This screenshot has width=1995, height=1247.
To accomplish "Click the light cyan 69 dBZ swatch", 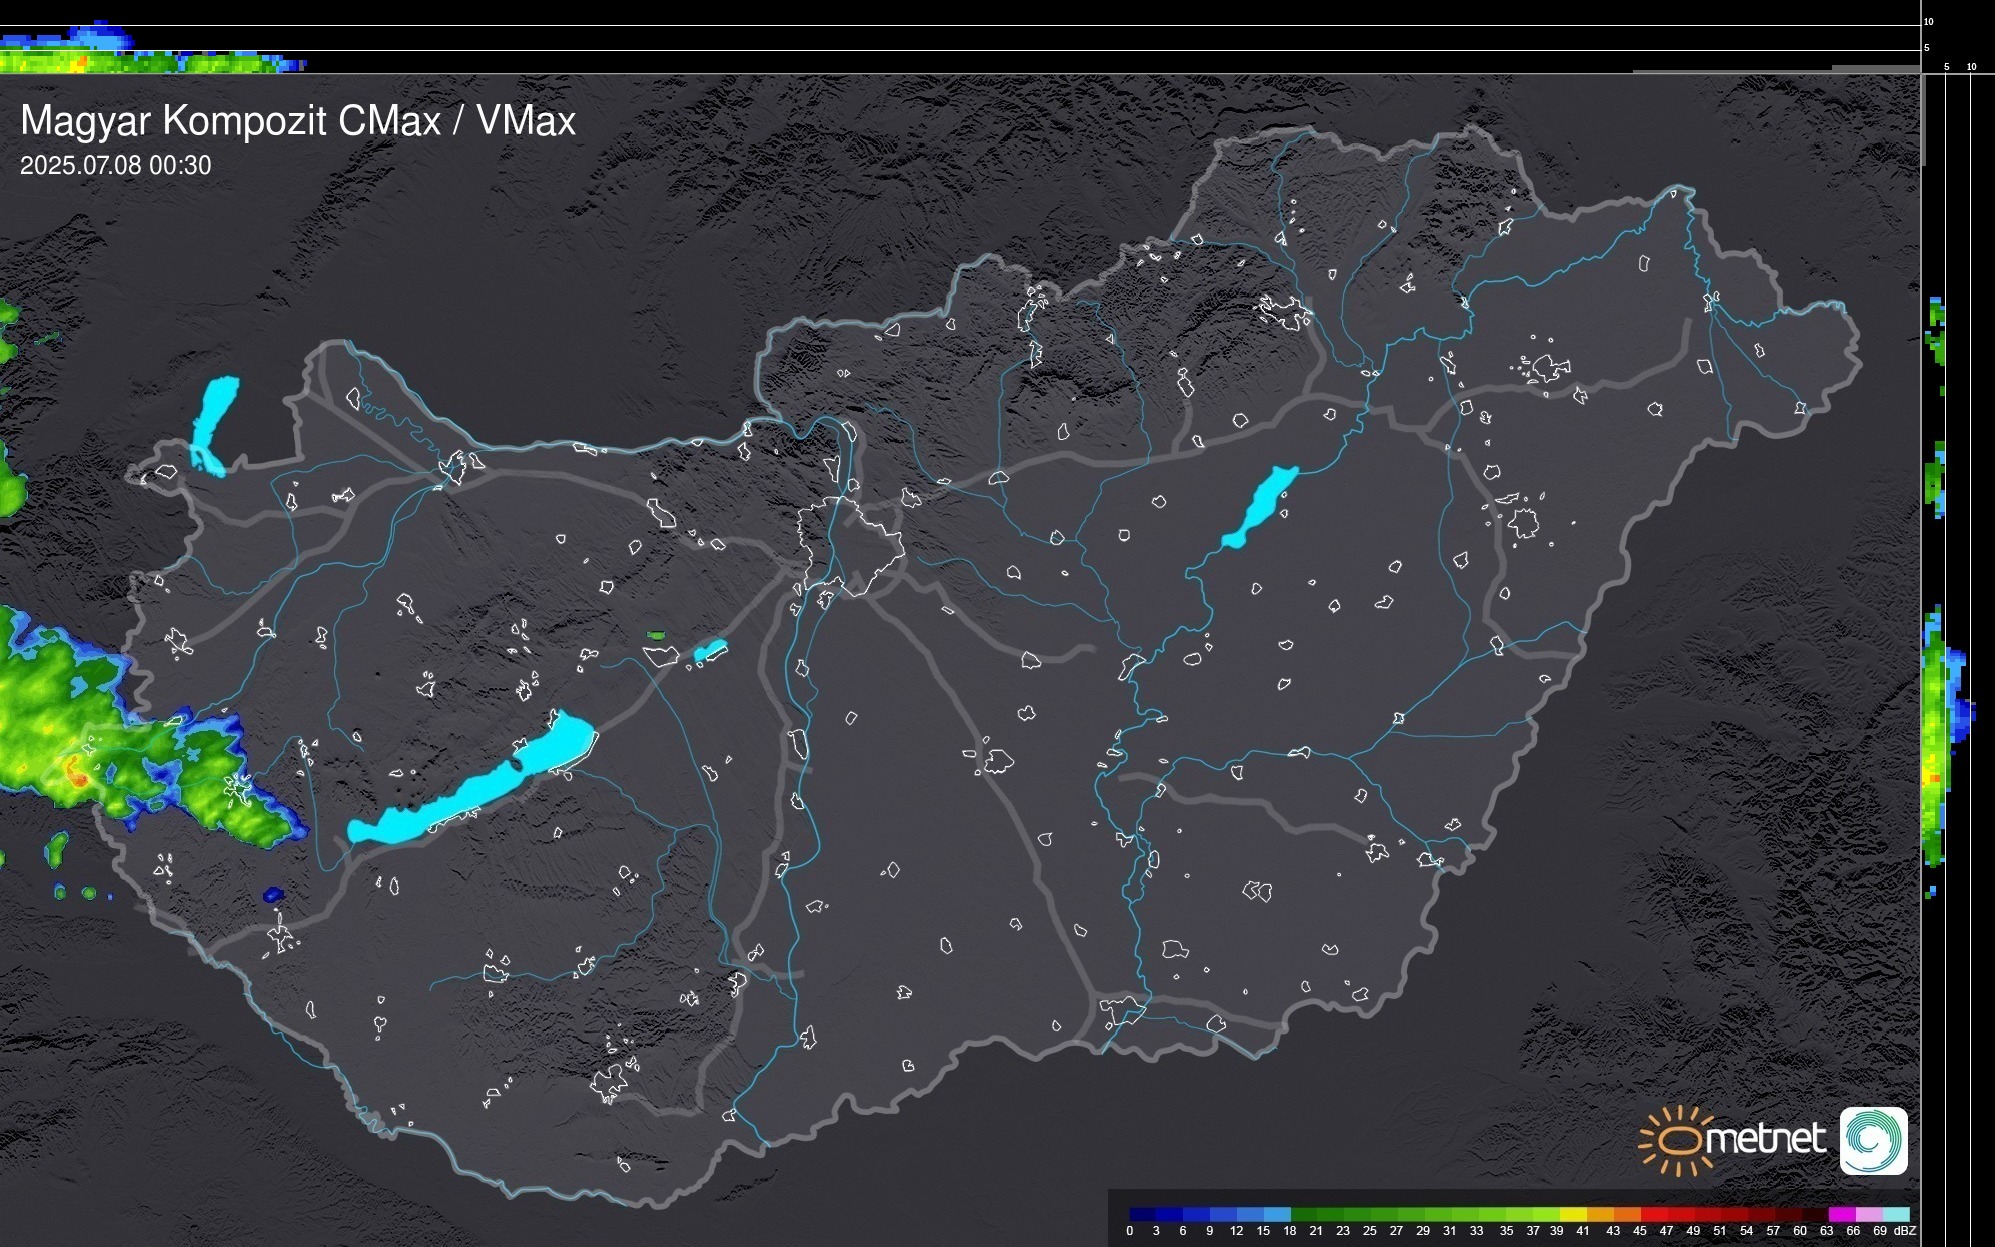I will [x=1895, y=1214].
